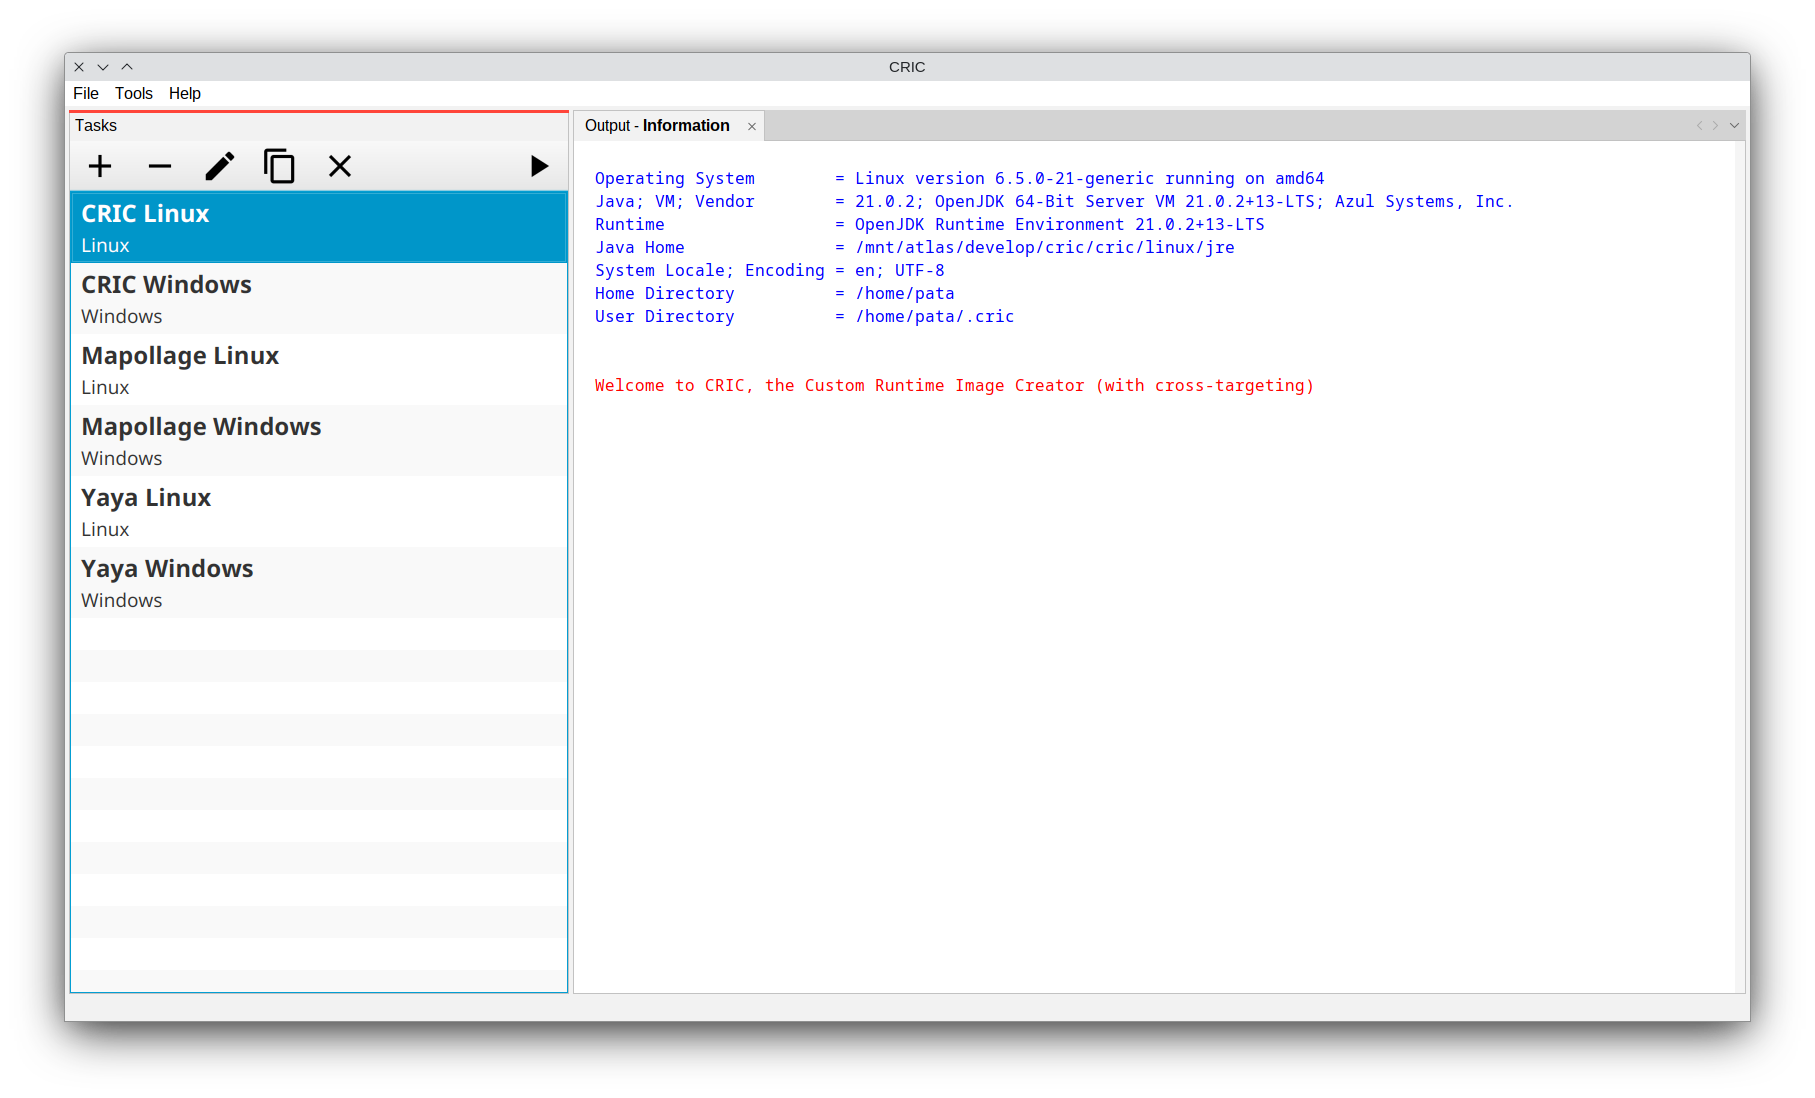The height and width of the screenshot is (1098, 1815).
Task: Click the Java; VM; Vendor line
Action: point(1054,202)
